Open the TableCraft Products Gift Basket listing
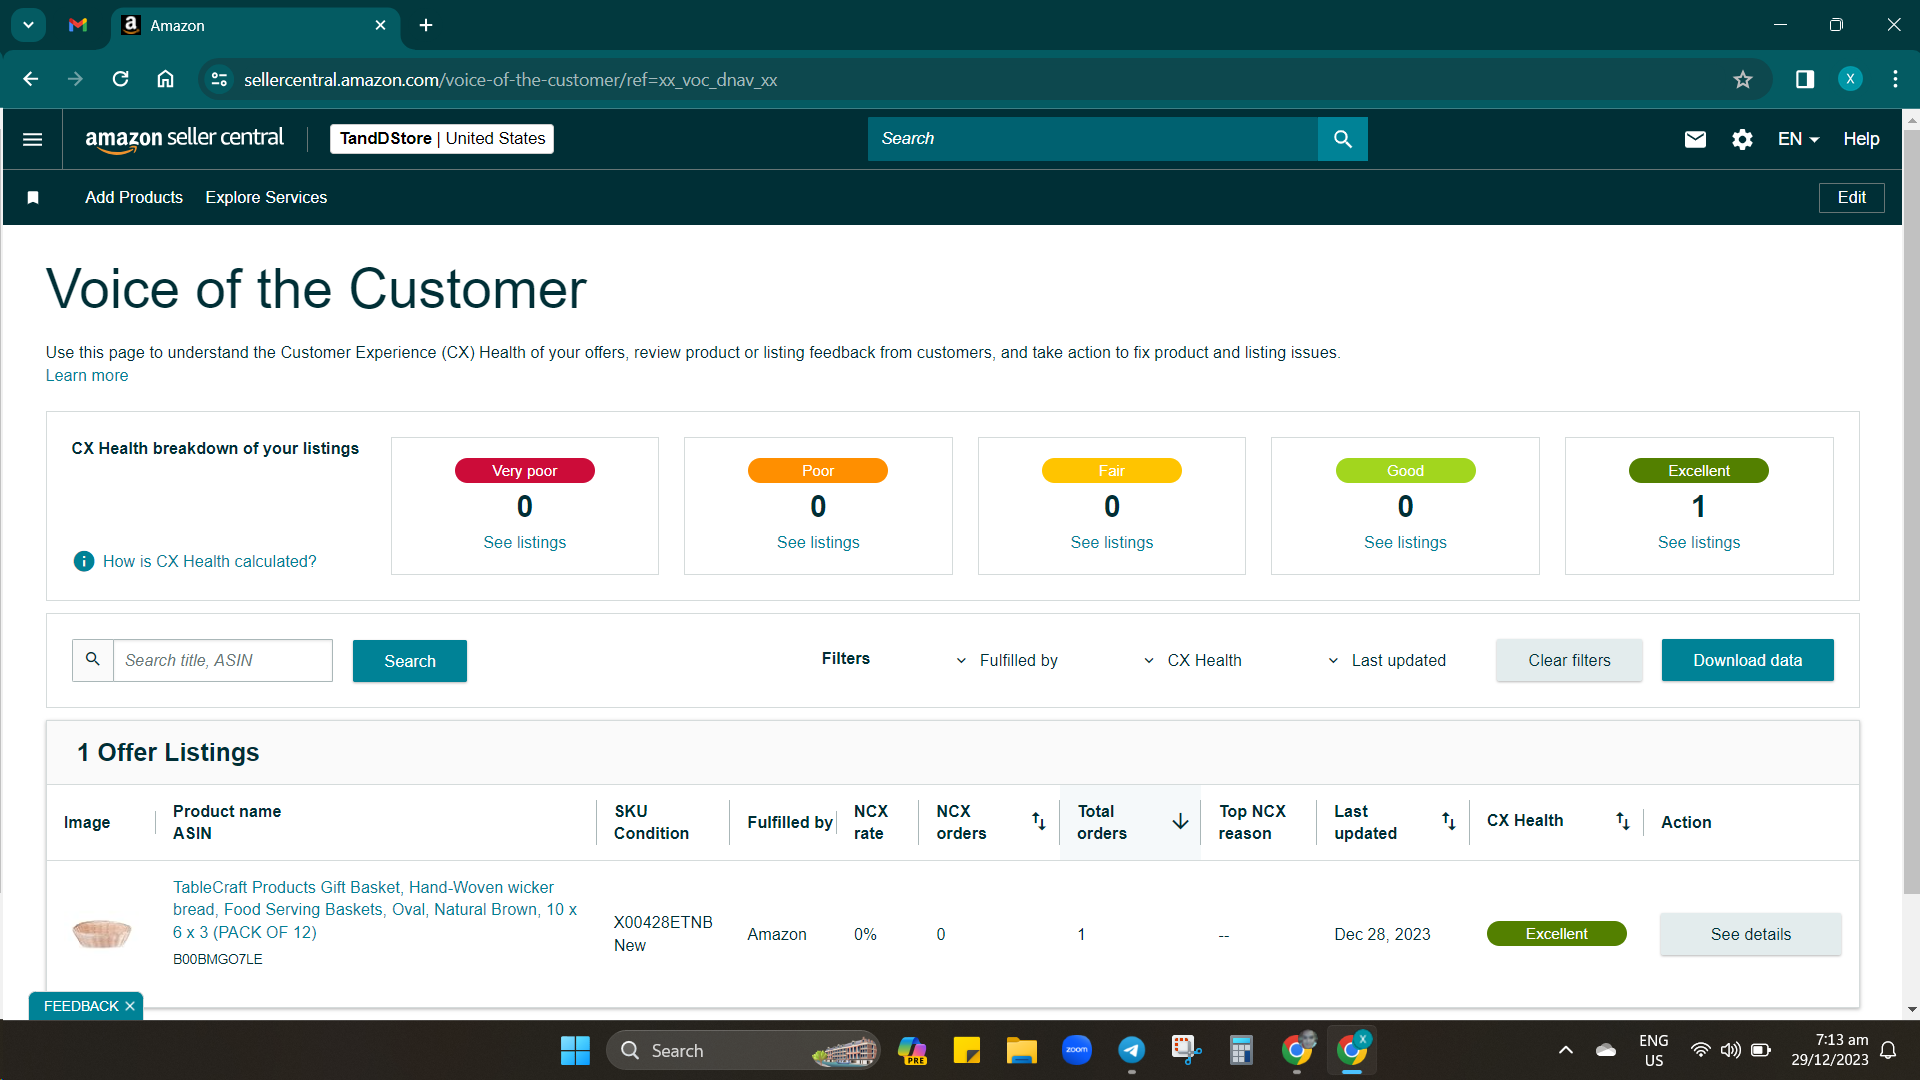The height and width of the screenshot is (1080, 1920). [x=375, y=910]
